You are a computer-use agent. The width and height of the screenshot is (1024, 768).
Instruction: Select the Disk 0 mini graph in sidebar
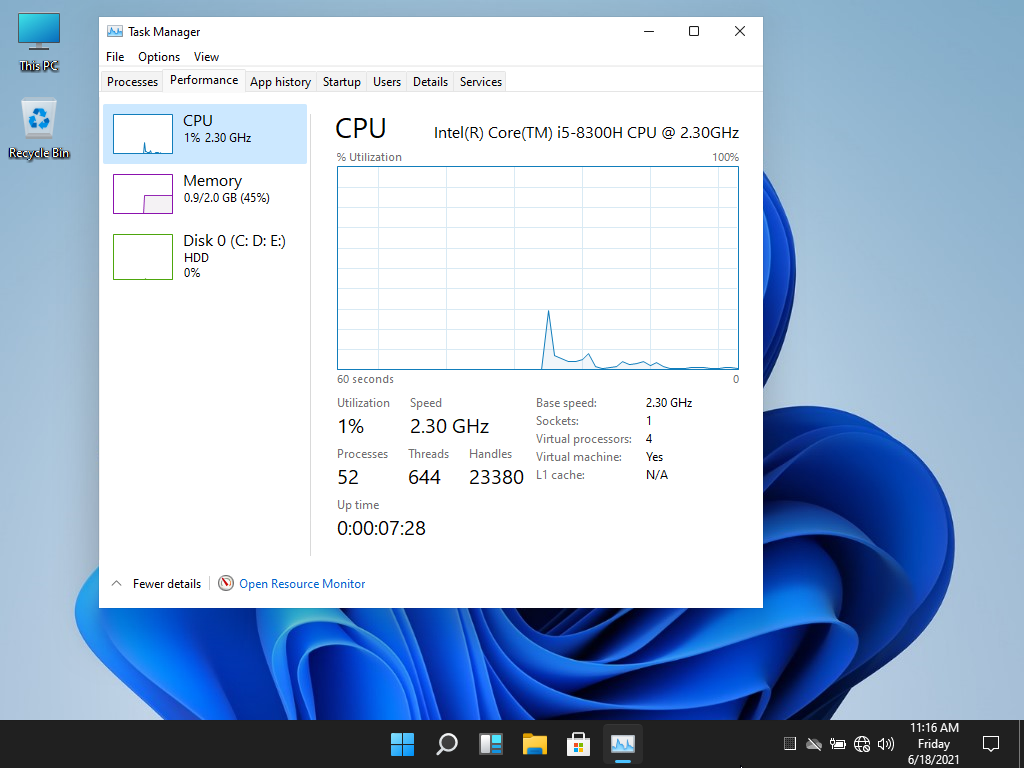point(143,257)
